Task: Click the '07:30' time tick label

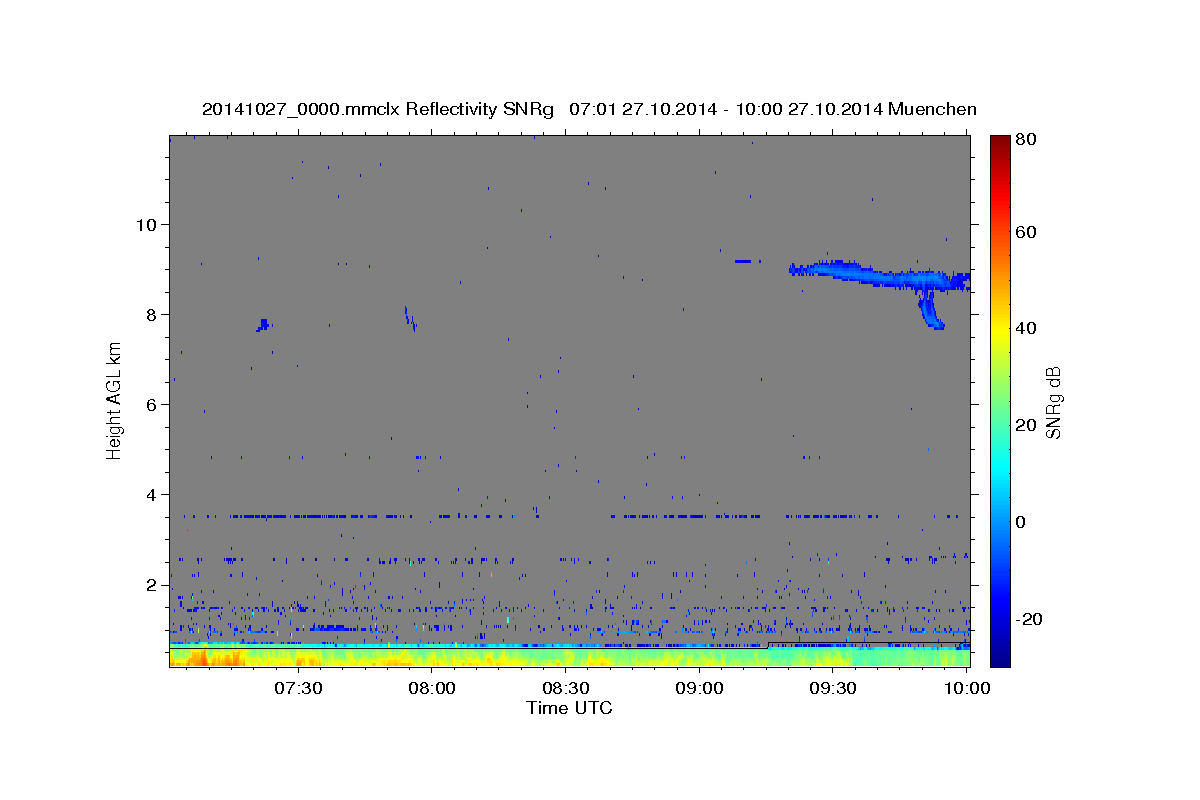Action: click(x=298, y=688)
